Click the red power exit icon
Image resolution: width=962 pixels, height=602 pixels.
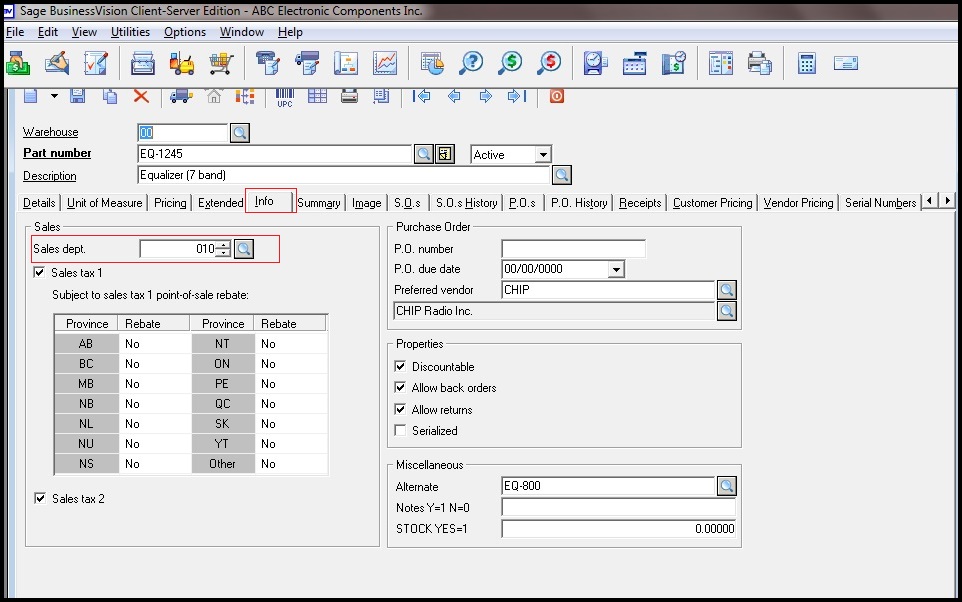(x=556, y=96)
